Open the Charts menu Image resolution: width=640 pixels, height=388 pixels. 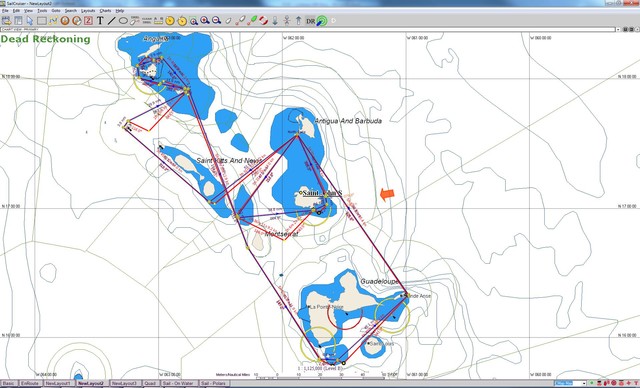(105, 11)
